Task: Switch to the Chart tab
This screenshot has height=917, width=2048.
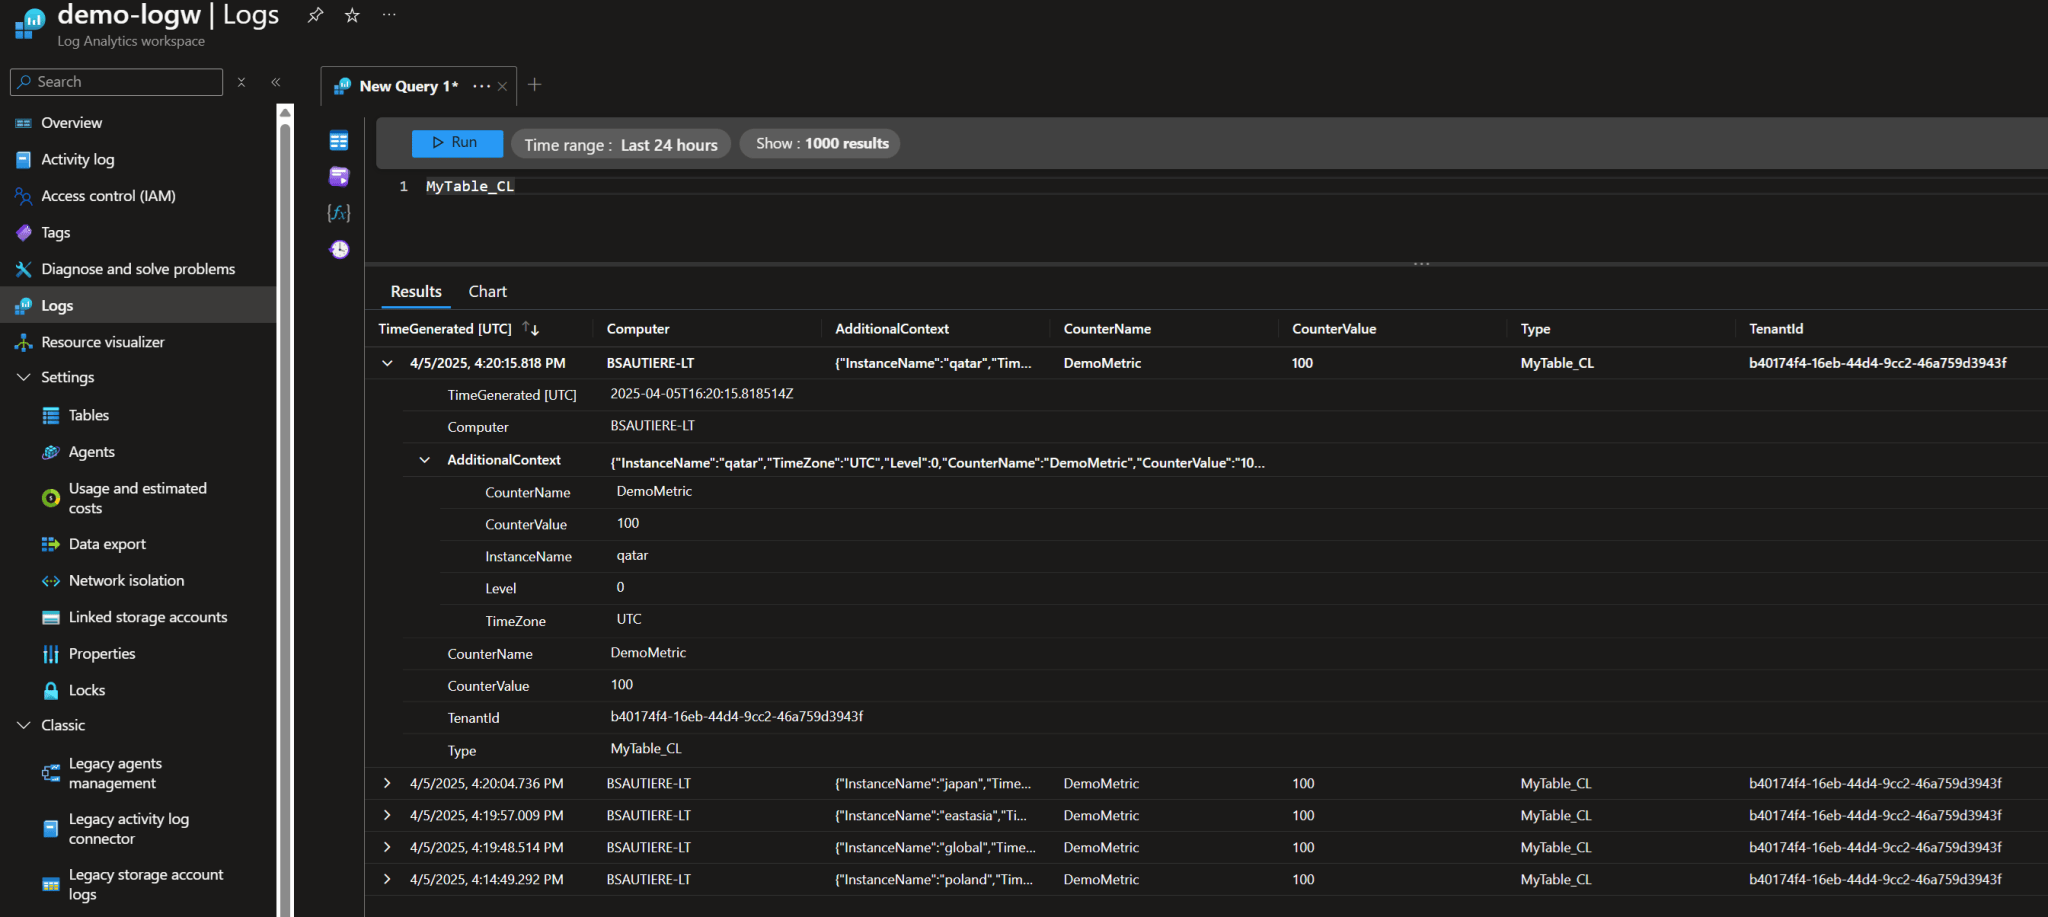Action: (487, 291)
